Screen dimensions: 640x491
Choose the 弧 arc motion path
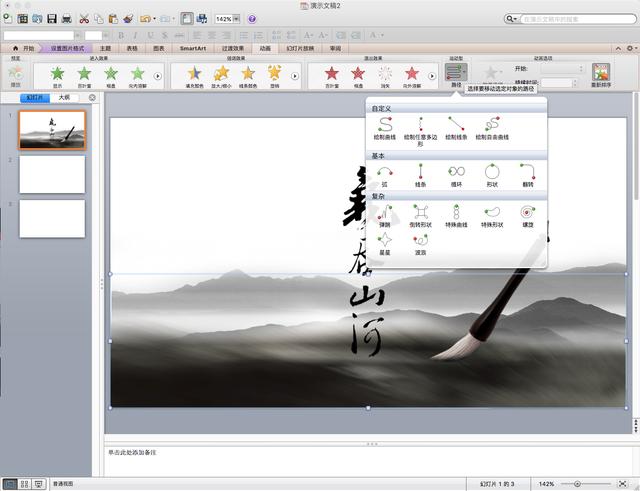click(385, 176)
